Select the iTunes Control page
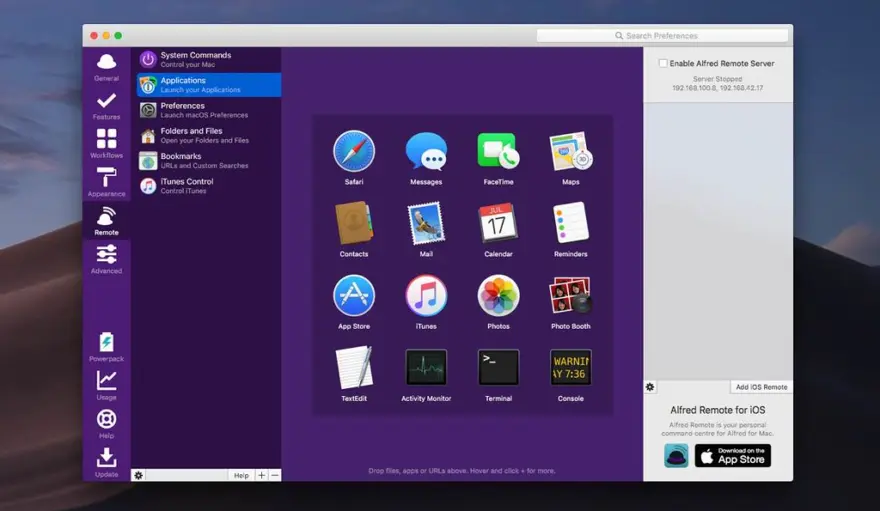The image size is (880, 511). click(209, 186)
